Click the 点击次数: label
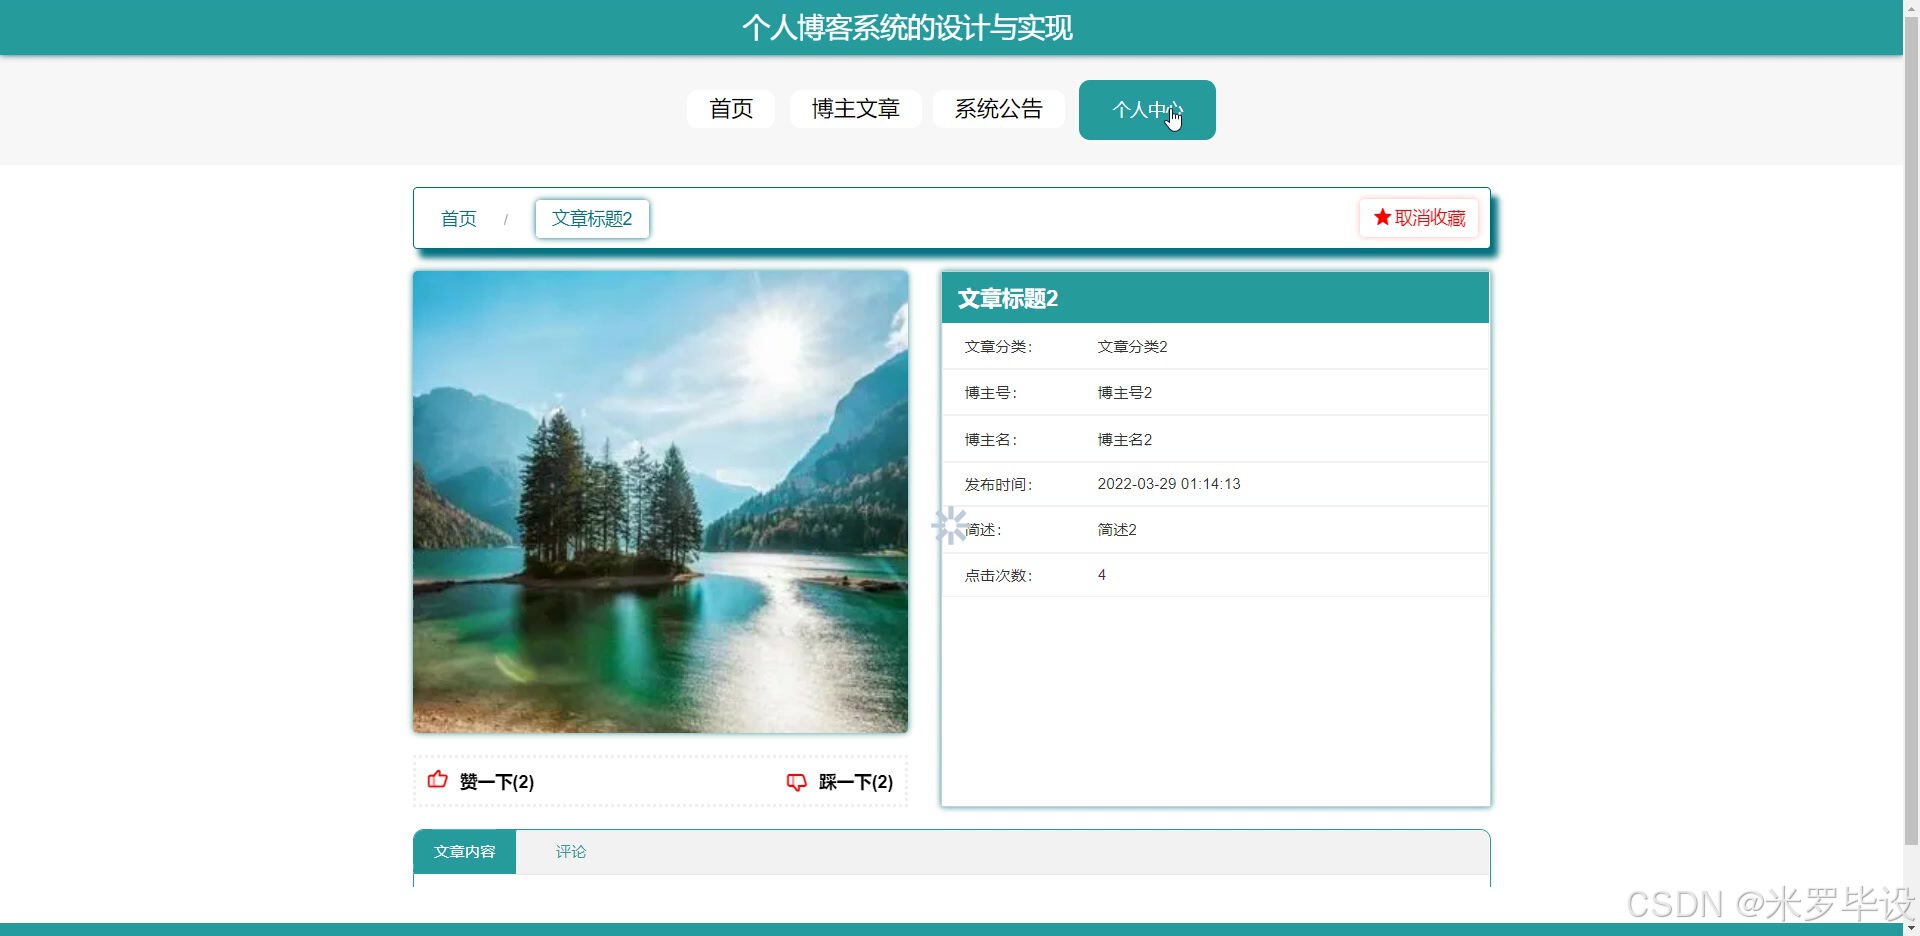Image resolution: width=1920 pixels, height=936 pixels. (x=998, y=576)
